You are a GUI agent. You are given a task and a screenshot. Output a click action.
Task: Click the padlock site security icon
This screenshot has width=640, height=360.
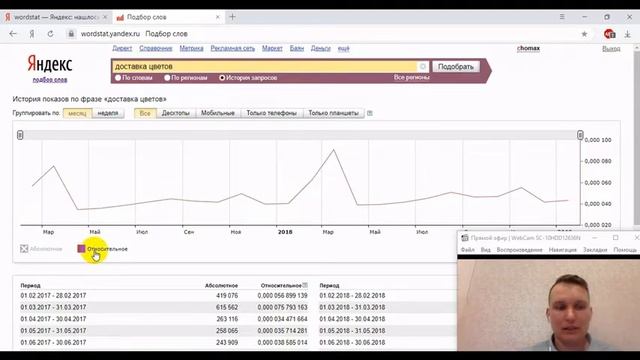point(71,34)
